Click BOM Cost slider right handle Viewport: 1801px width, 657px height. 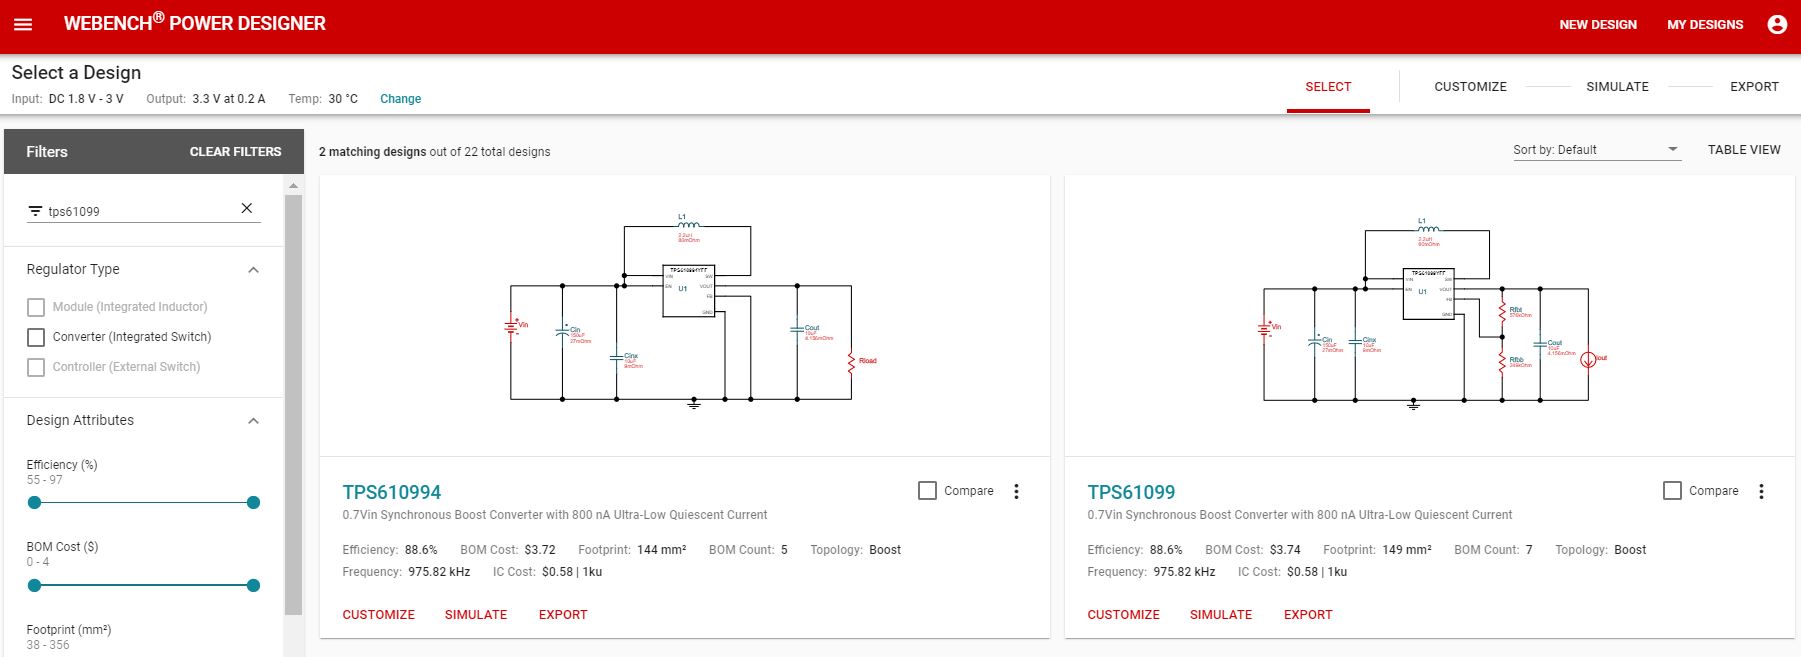253,586
